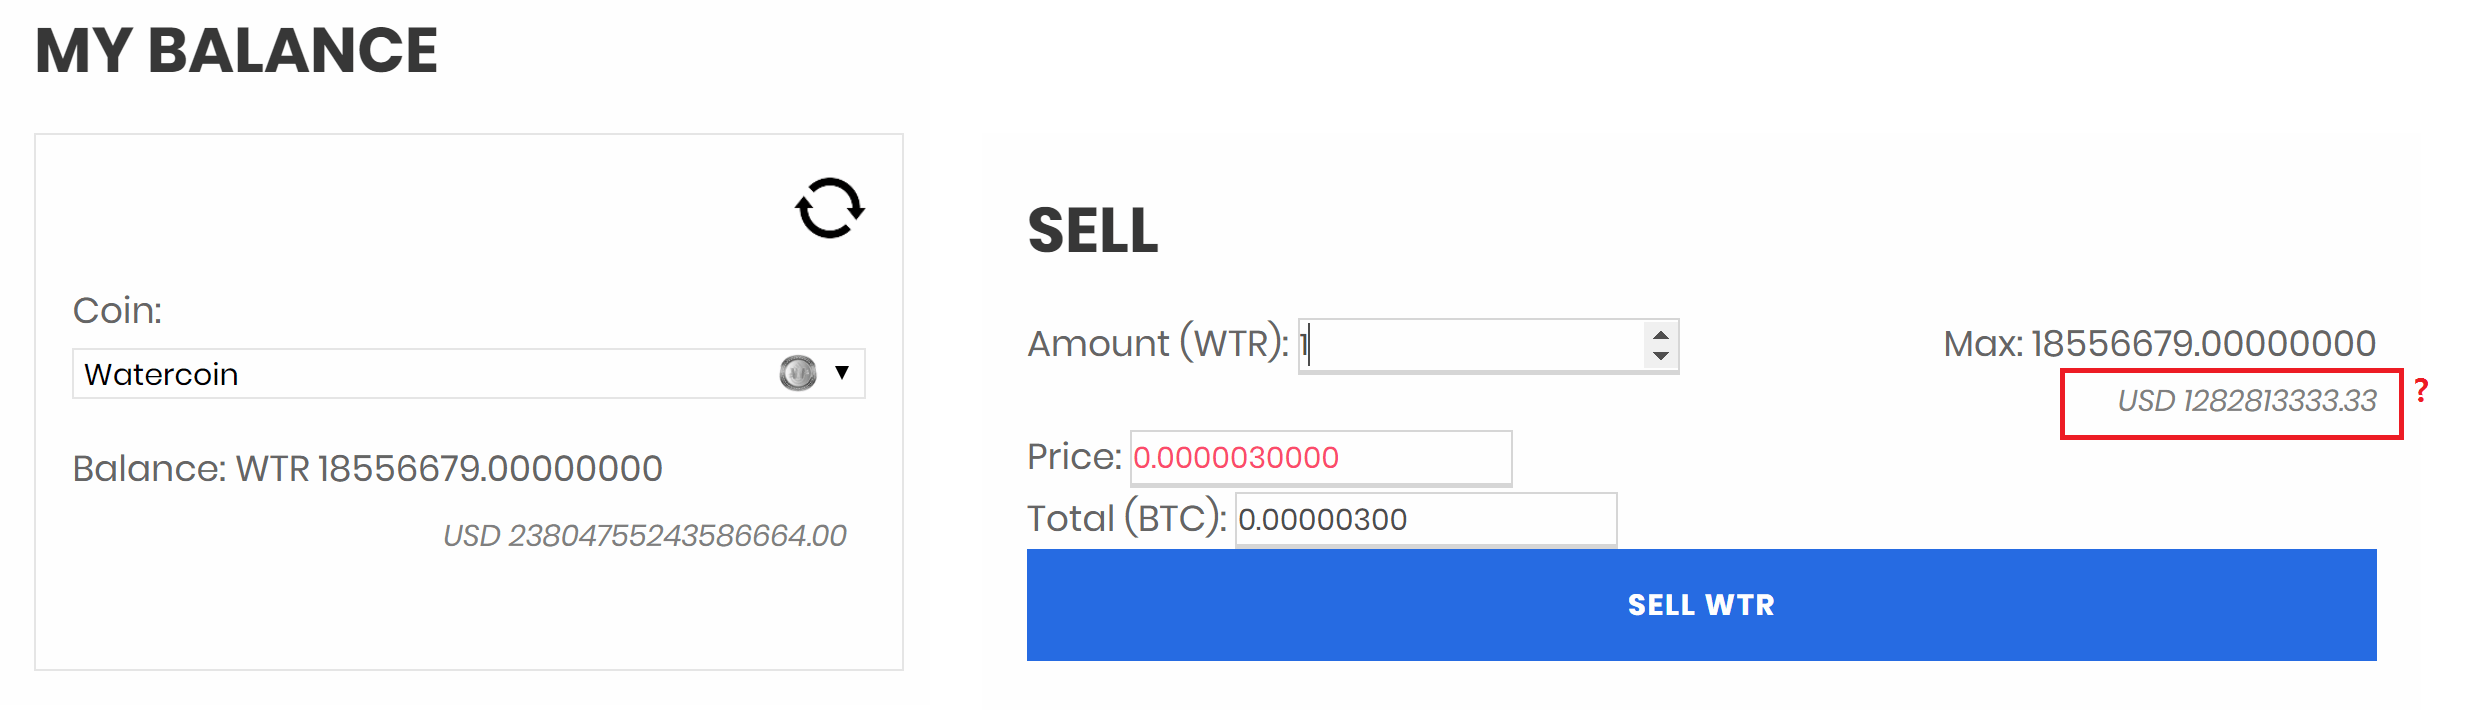This screenshot has width=2474, height=722.
Task: Open the Coin dropdown arrow
Action: 842,373
